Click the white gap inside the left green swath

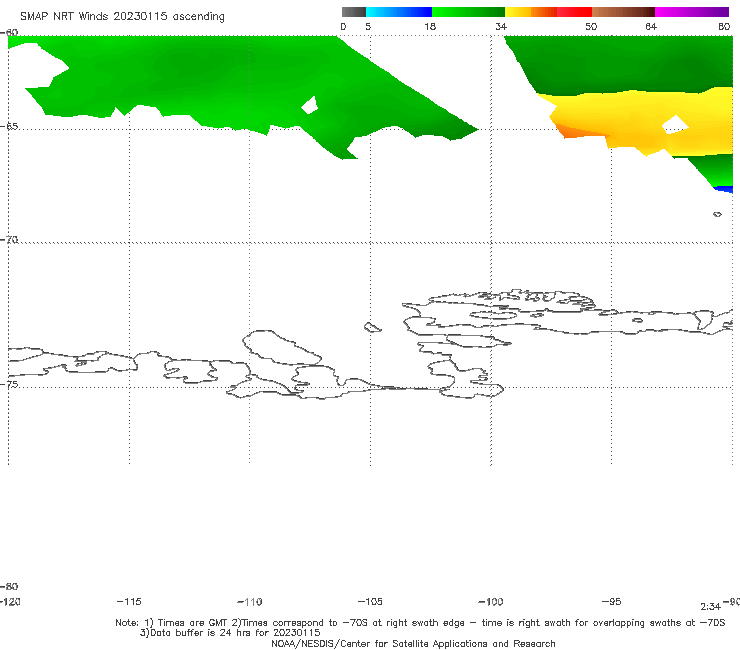tap(310, 105)
